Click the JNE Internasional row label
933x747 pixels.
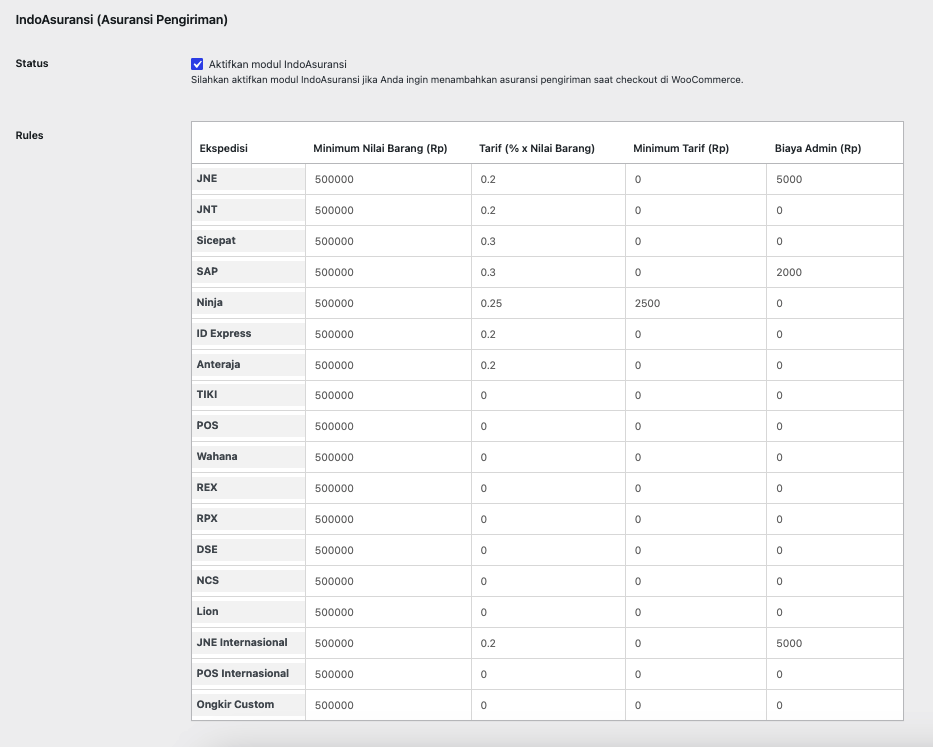pos(242,642)
